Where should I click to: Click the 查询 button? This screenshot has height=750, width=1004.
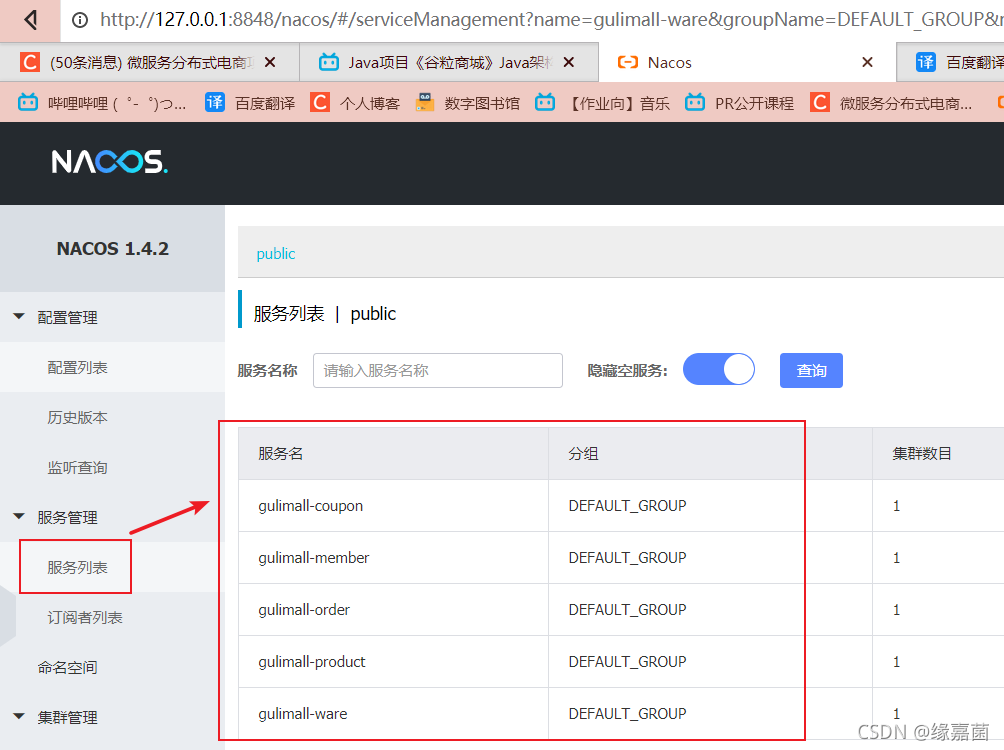click(x=811, y=370)
